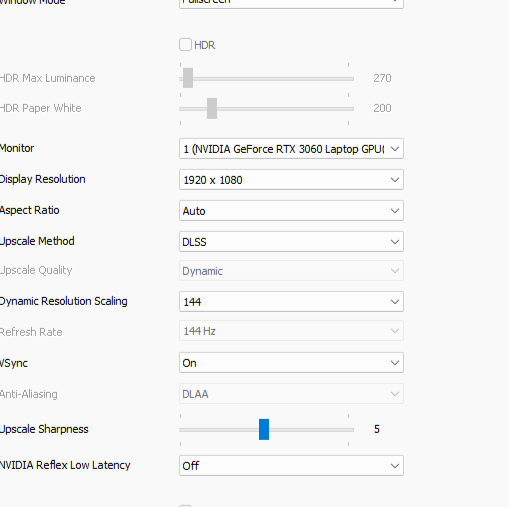Open the Display Resolution dropdown
The width and height of the screenshot is (509, 507).
pyautogui.click(x=291, y=180)
